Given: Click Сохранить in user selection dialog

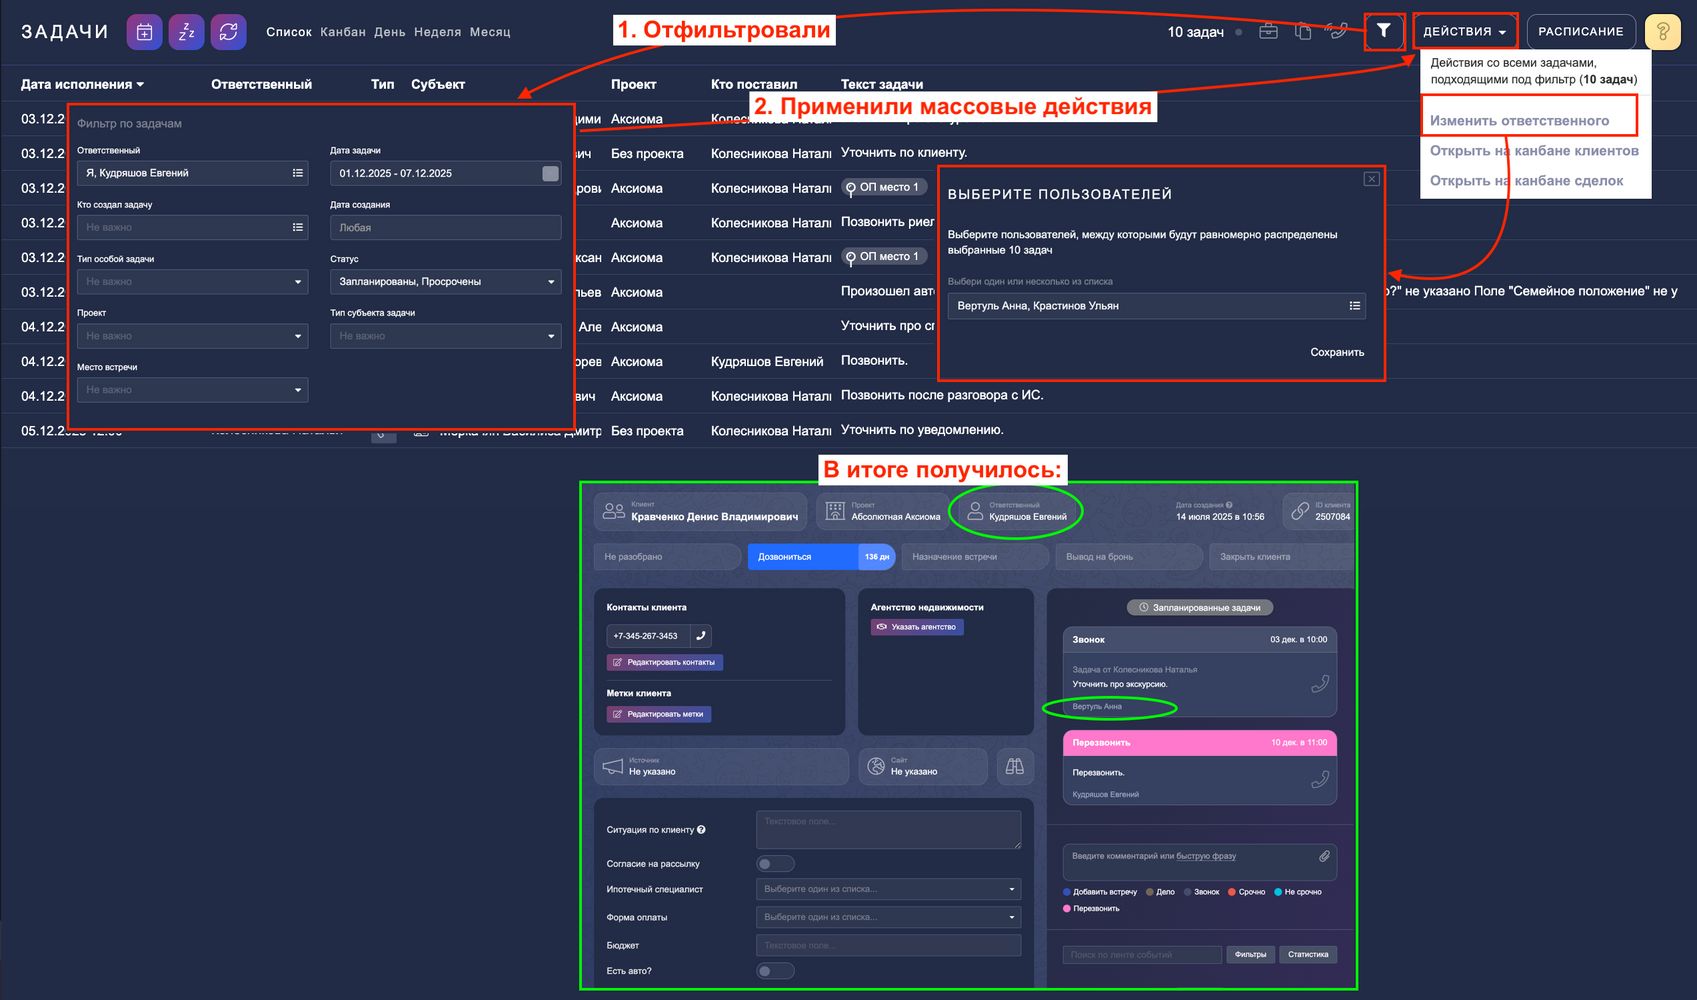Looking at the screenshot, I should [x=1337, y=352].
